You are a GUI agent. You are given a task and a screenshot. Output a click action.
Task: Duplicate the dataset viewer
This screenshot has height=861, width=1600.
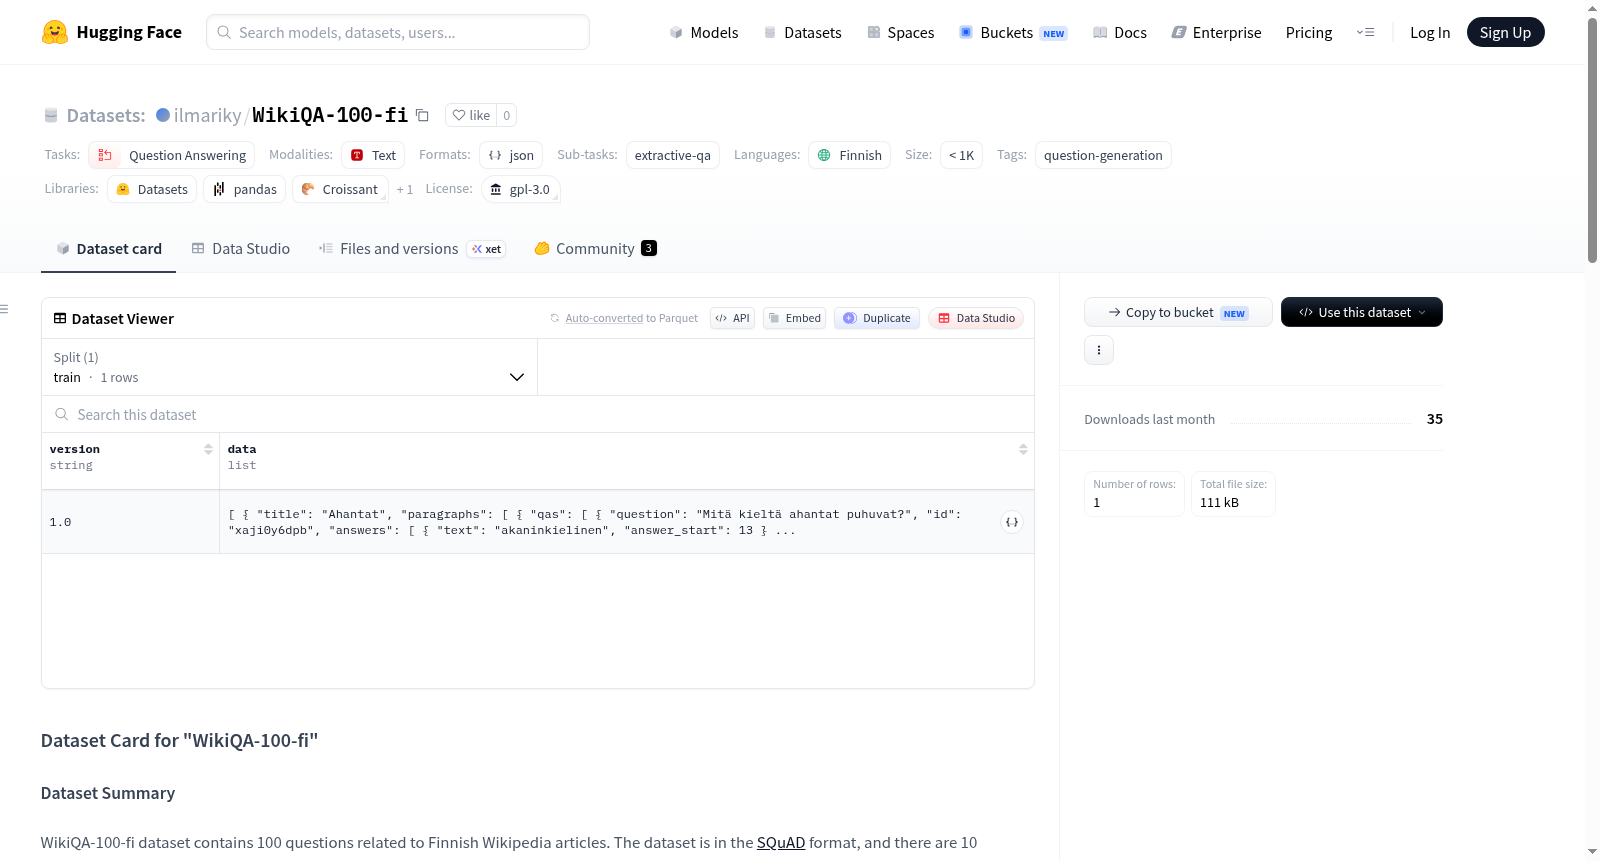(876, 318)
